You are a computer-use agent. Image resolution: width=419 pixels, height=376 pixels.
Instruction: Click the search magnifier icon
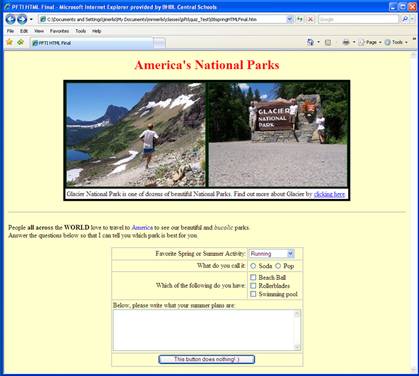[405, 19]
